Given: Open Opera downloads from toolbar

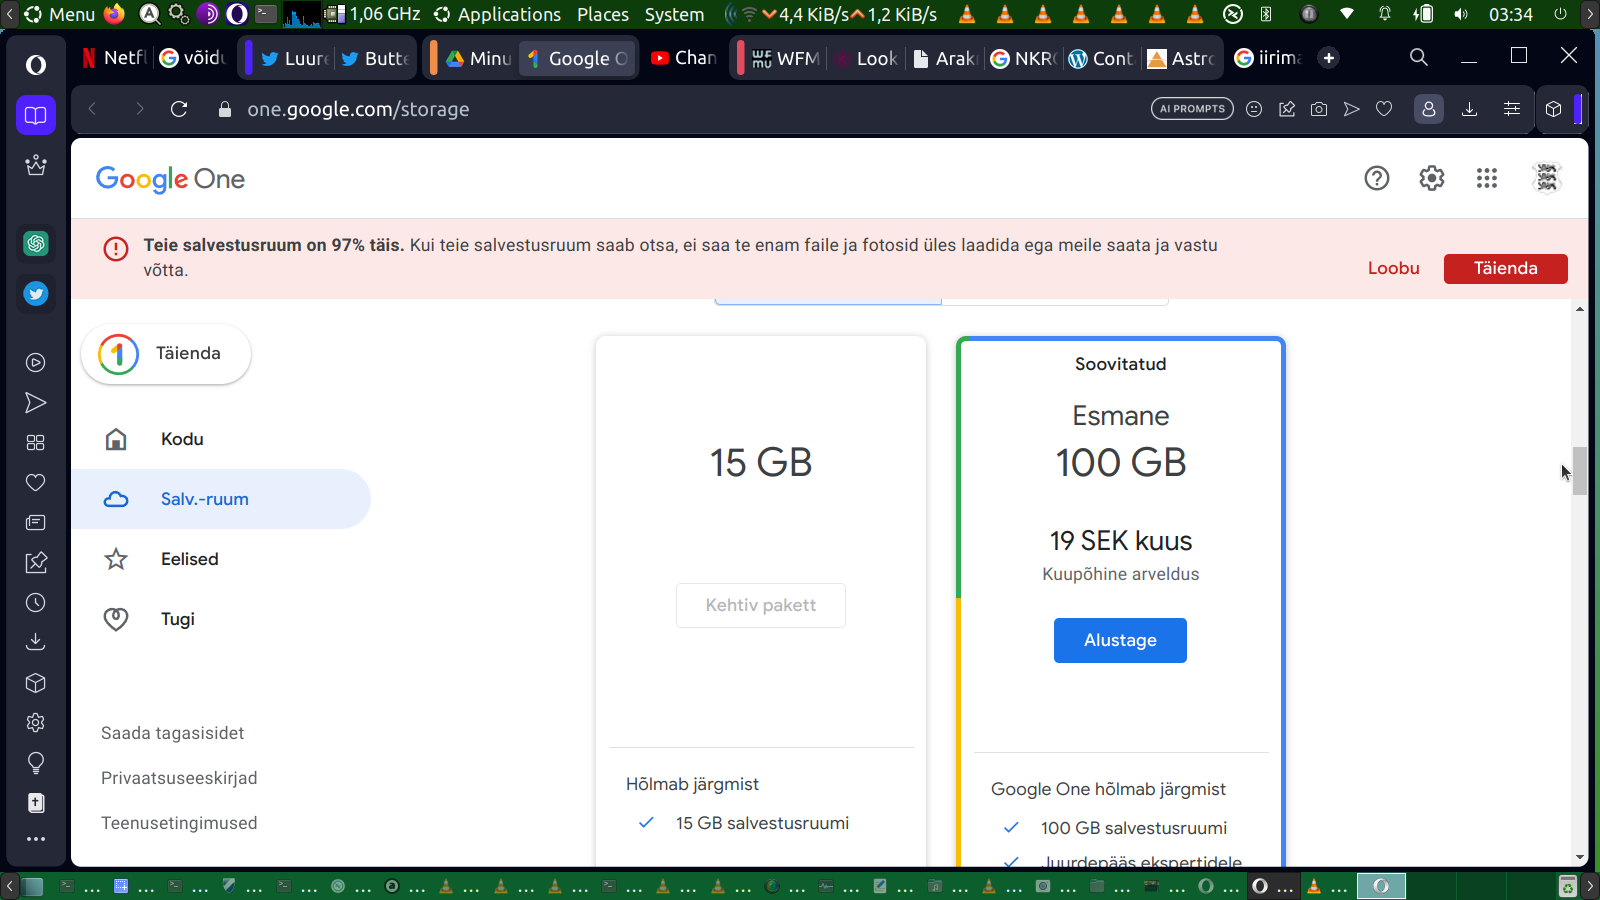Looking at the screenshot, I should pos(1469,109).
